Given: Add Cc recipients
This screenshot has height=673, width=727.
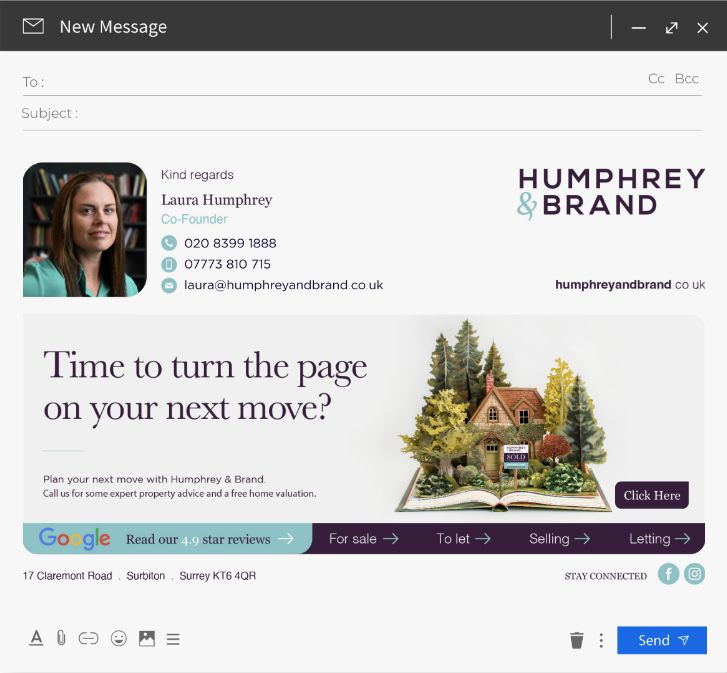Looking at the screenshot, I should (656, 79).
